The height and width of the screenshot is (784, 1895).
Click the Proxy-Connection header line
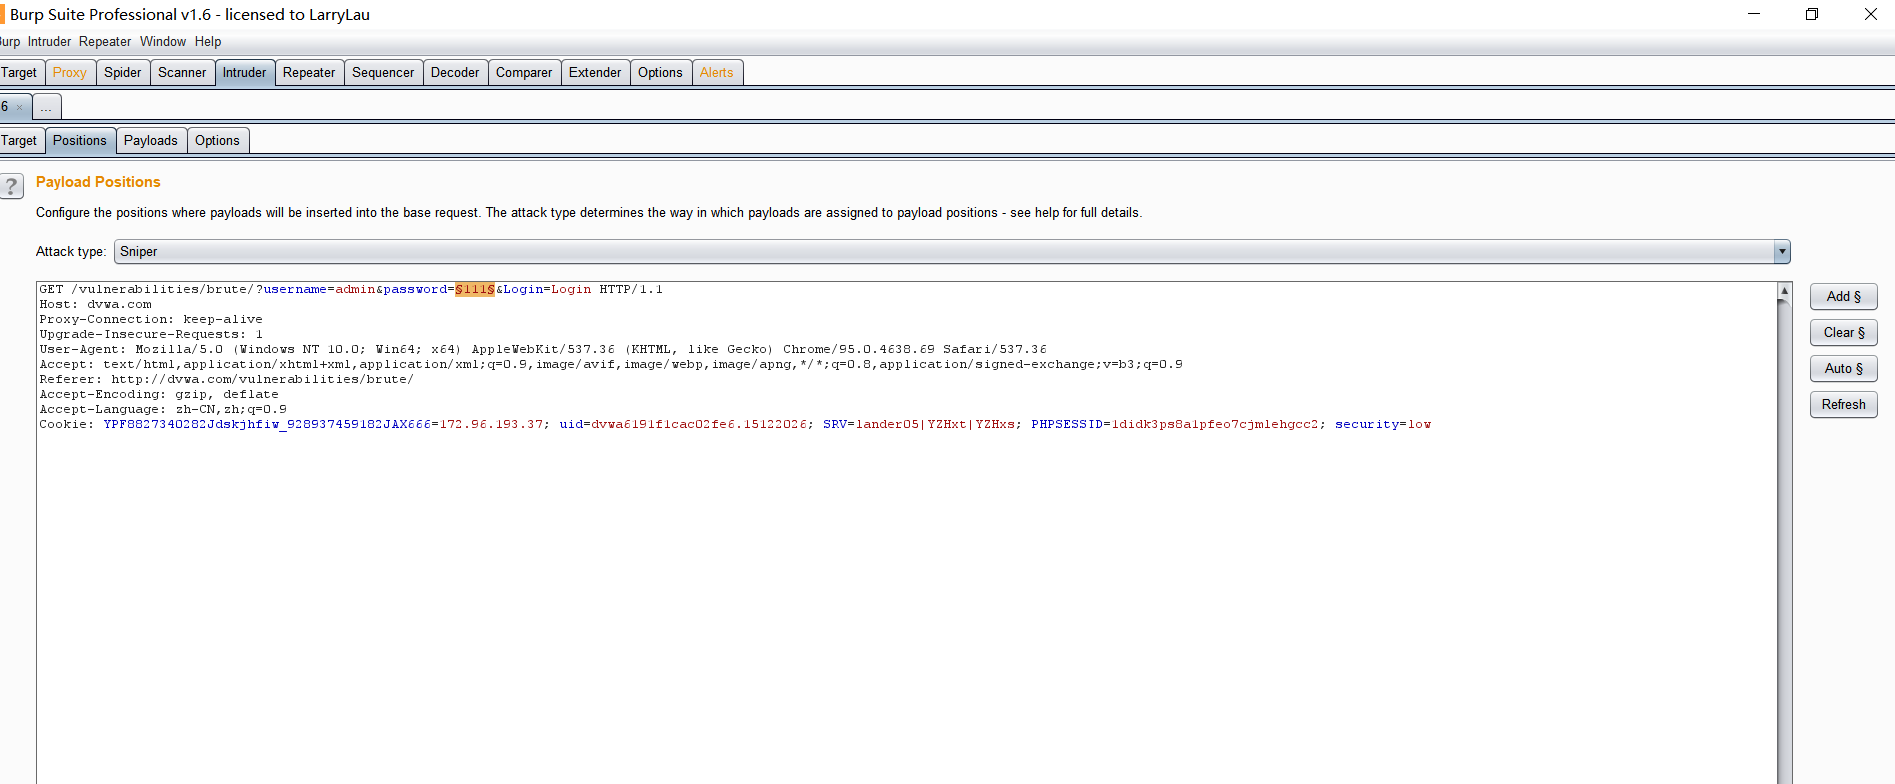[x=151, y=319]
